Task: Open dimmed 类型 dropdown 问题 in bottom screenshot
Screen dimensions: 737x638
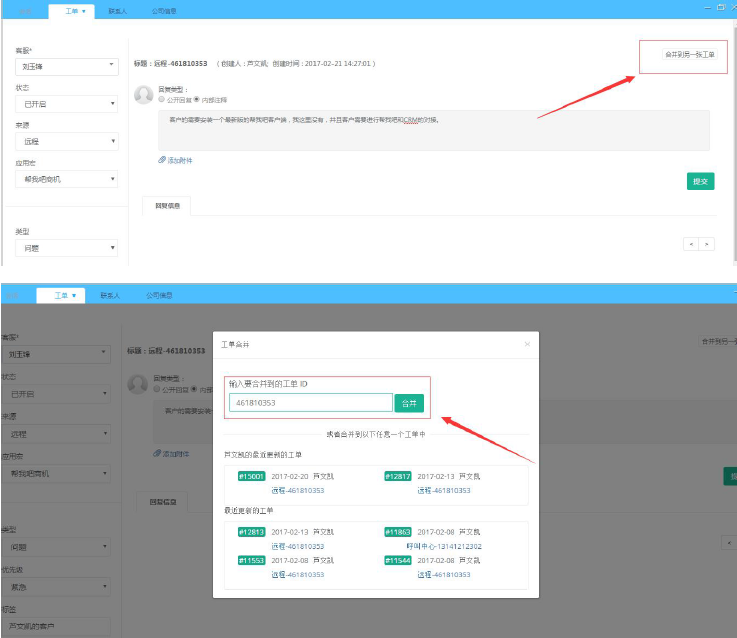Action: (x=56, y=547)
